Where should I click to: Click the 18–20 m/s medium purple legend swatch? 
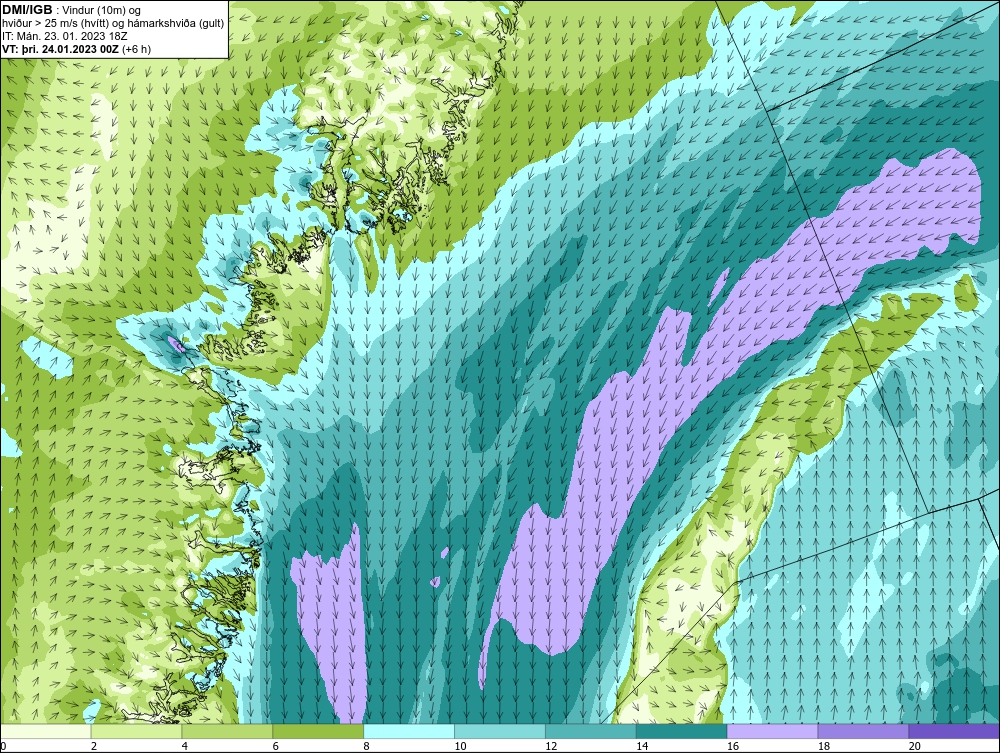864,731
